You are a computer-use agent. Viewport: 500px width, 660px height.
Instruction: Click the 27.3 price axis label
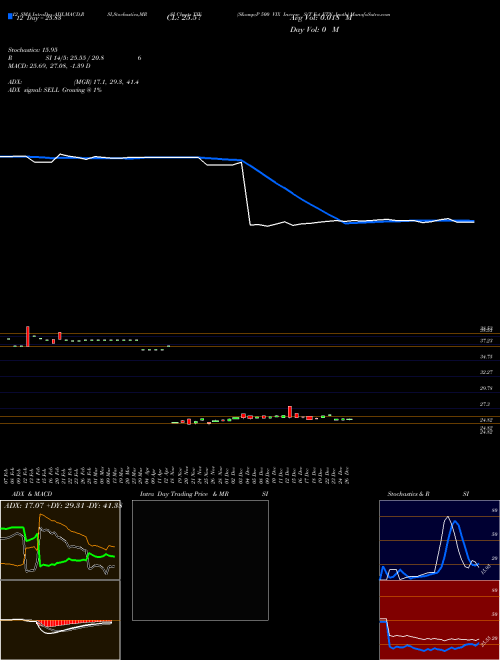tap(485, 404)
